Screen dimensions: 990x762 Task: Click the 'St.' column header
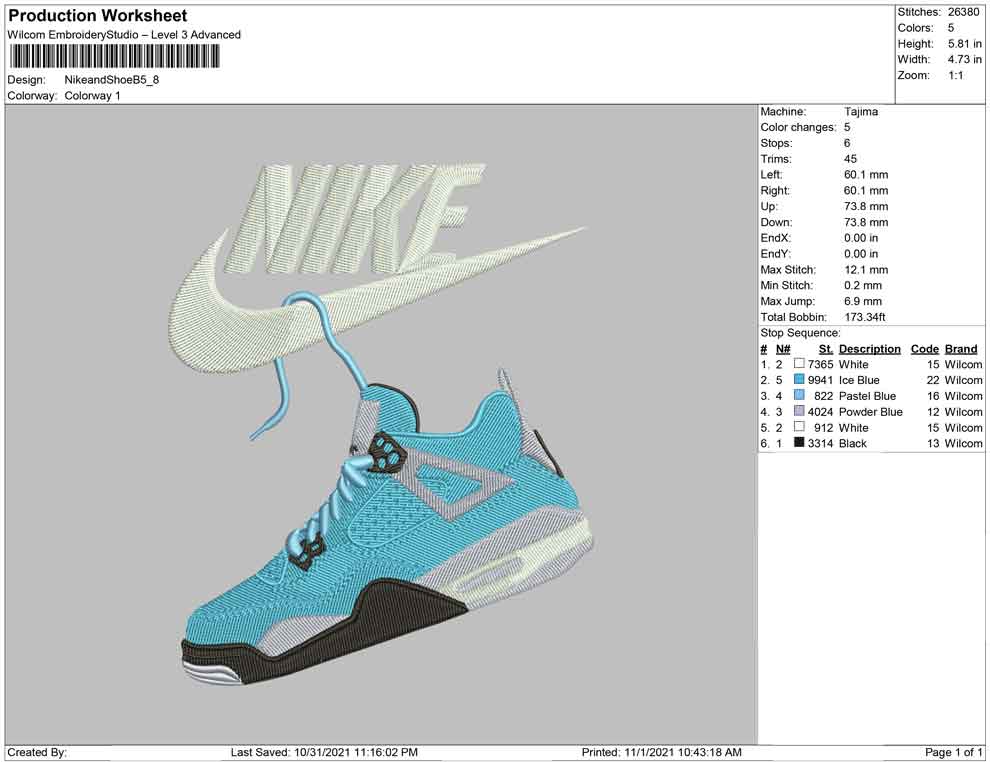[x=826, y=349]
